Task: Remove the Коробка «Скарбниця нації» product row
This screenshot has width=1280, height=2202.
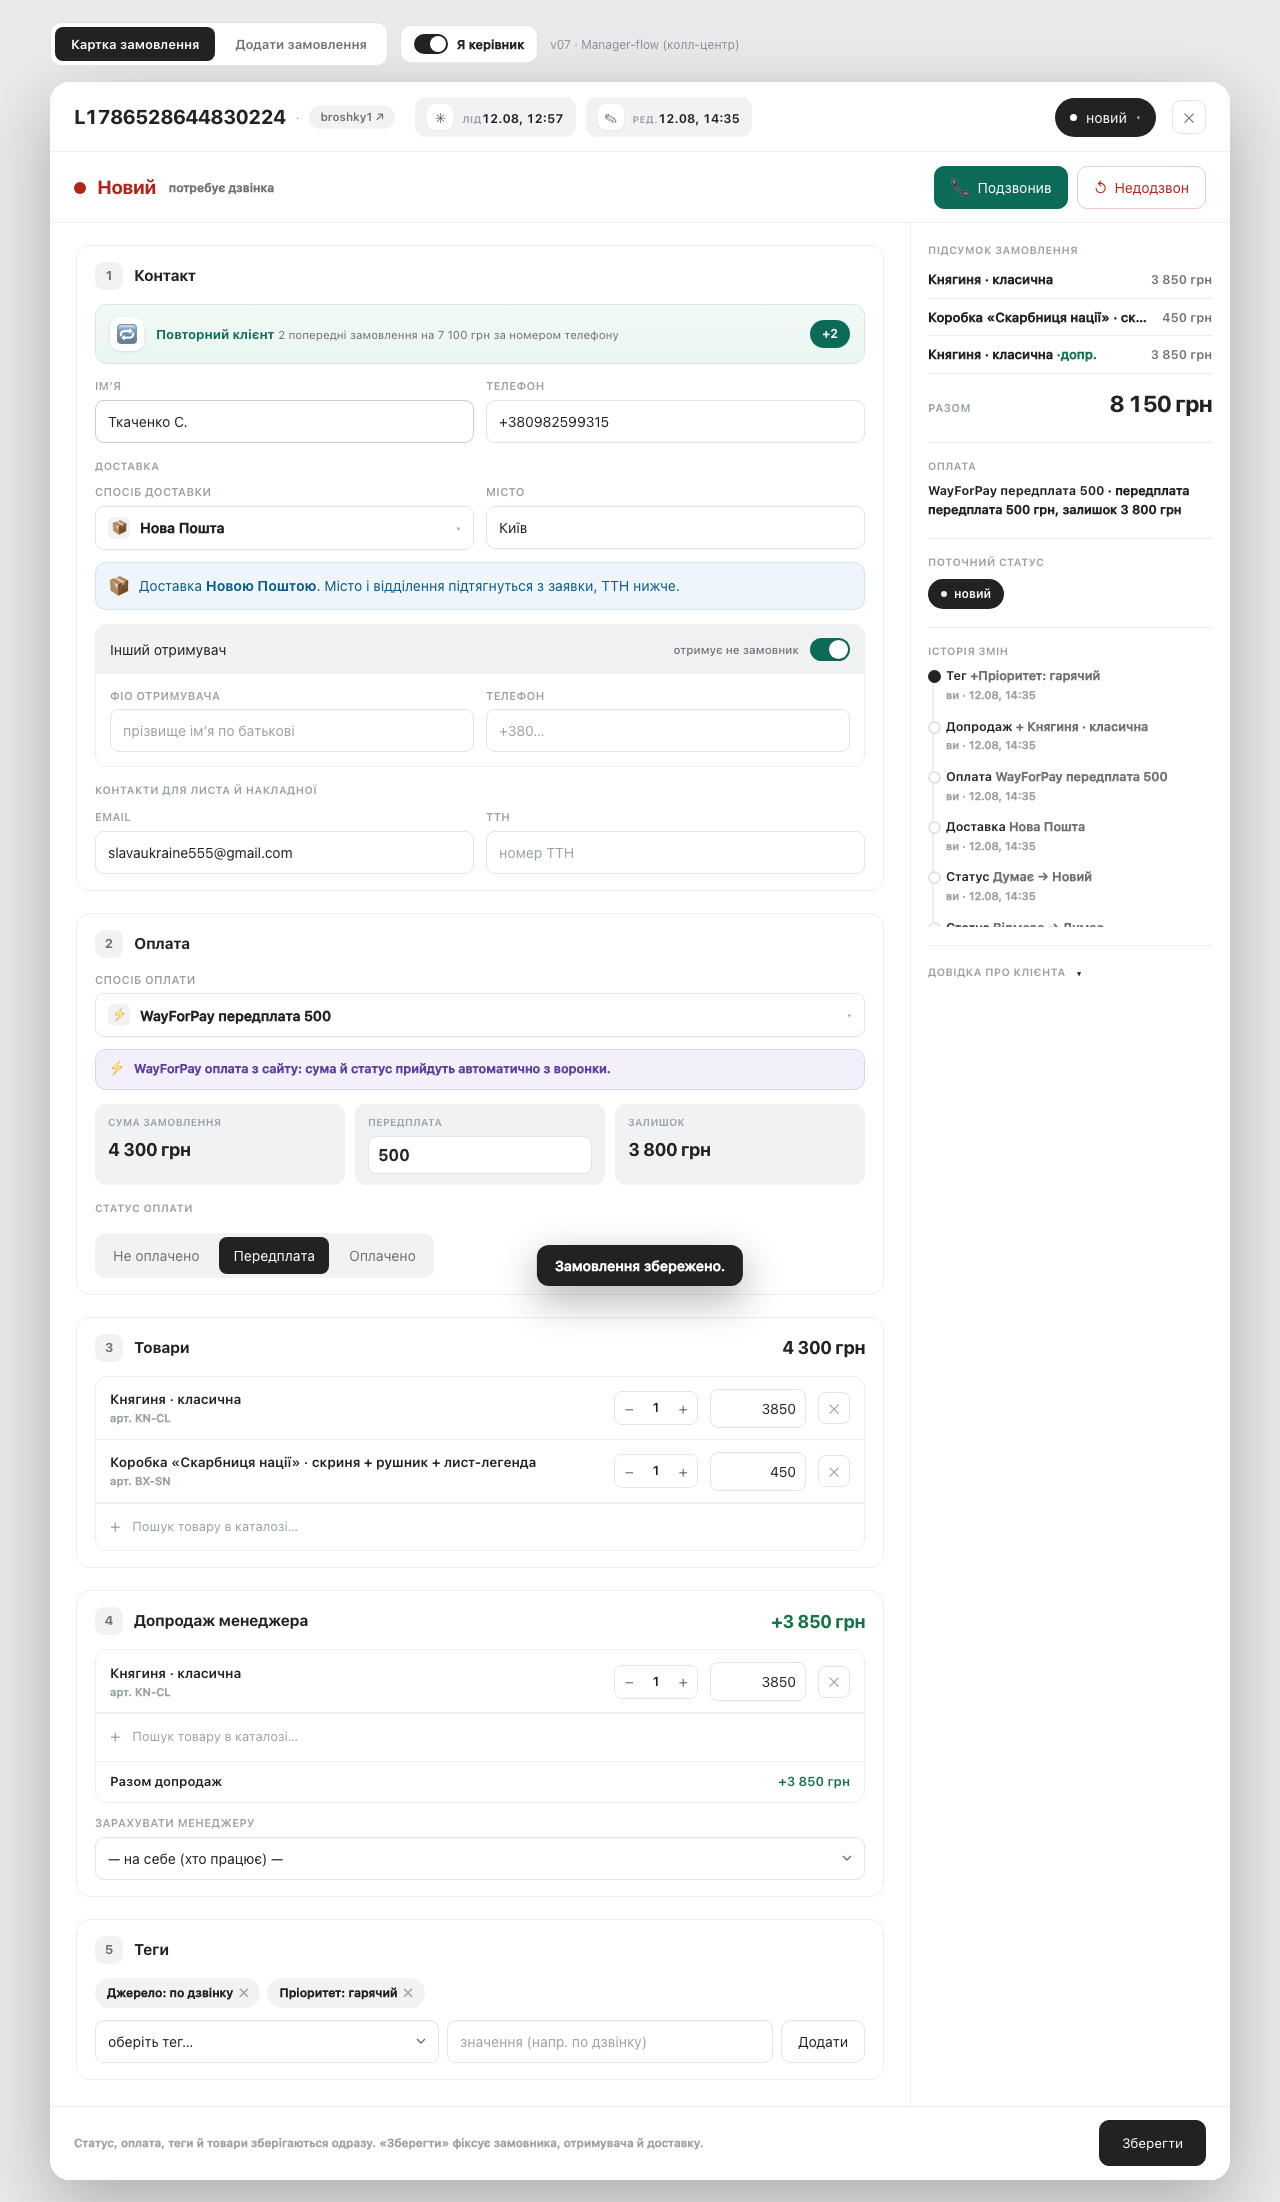Action: (834, 1472)
